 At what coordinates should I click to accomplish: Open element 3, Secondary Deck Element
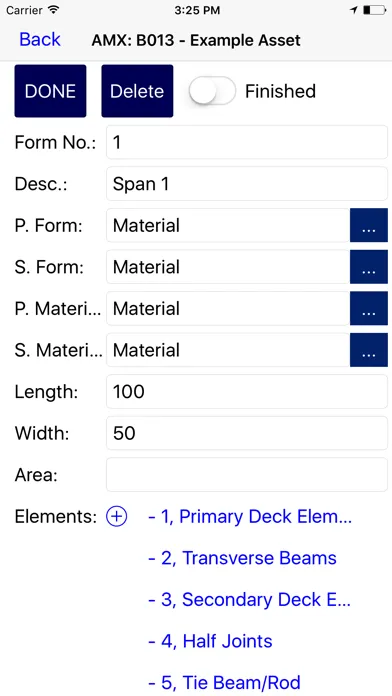click(x=249, y=600)
